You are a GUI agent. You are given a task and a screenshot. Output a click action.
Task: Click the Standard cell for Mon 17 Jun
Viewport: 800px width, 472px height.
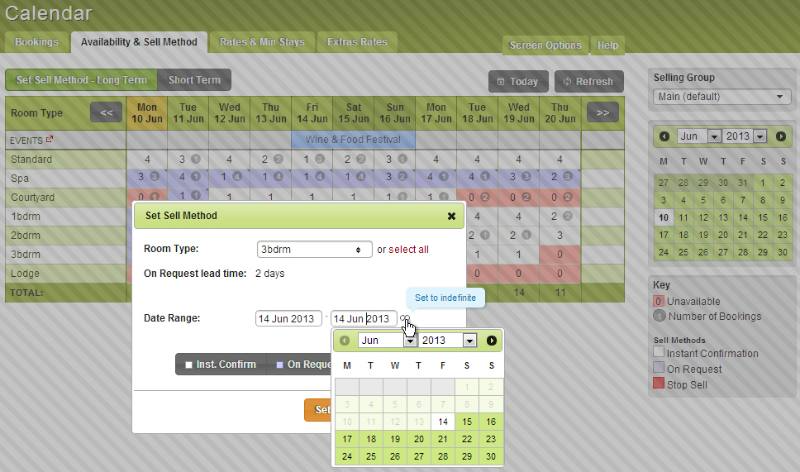[x=436, y=159]
